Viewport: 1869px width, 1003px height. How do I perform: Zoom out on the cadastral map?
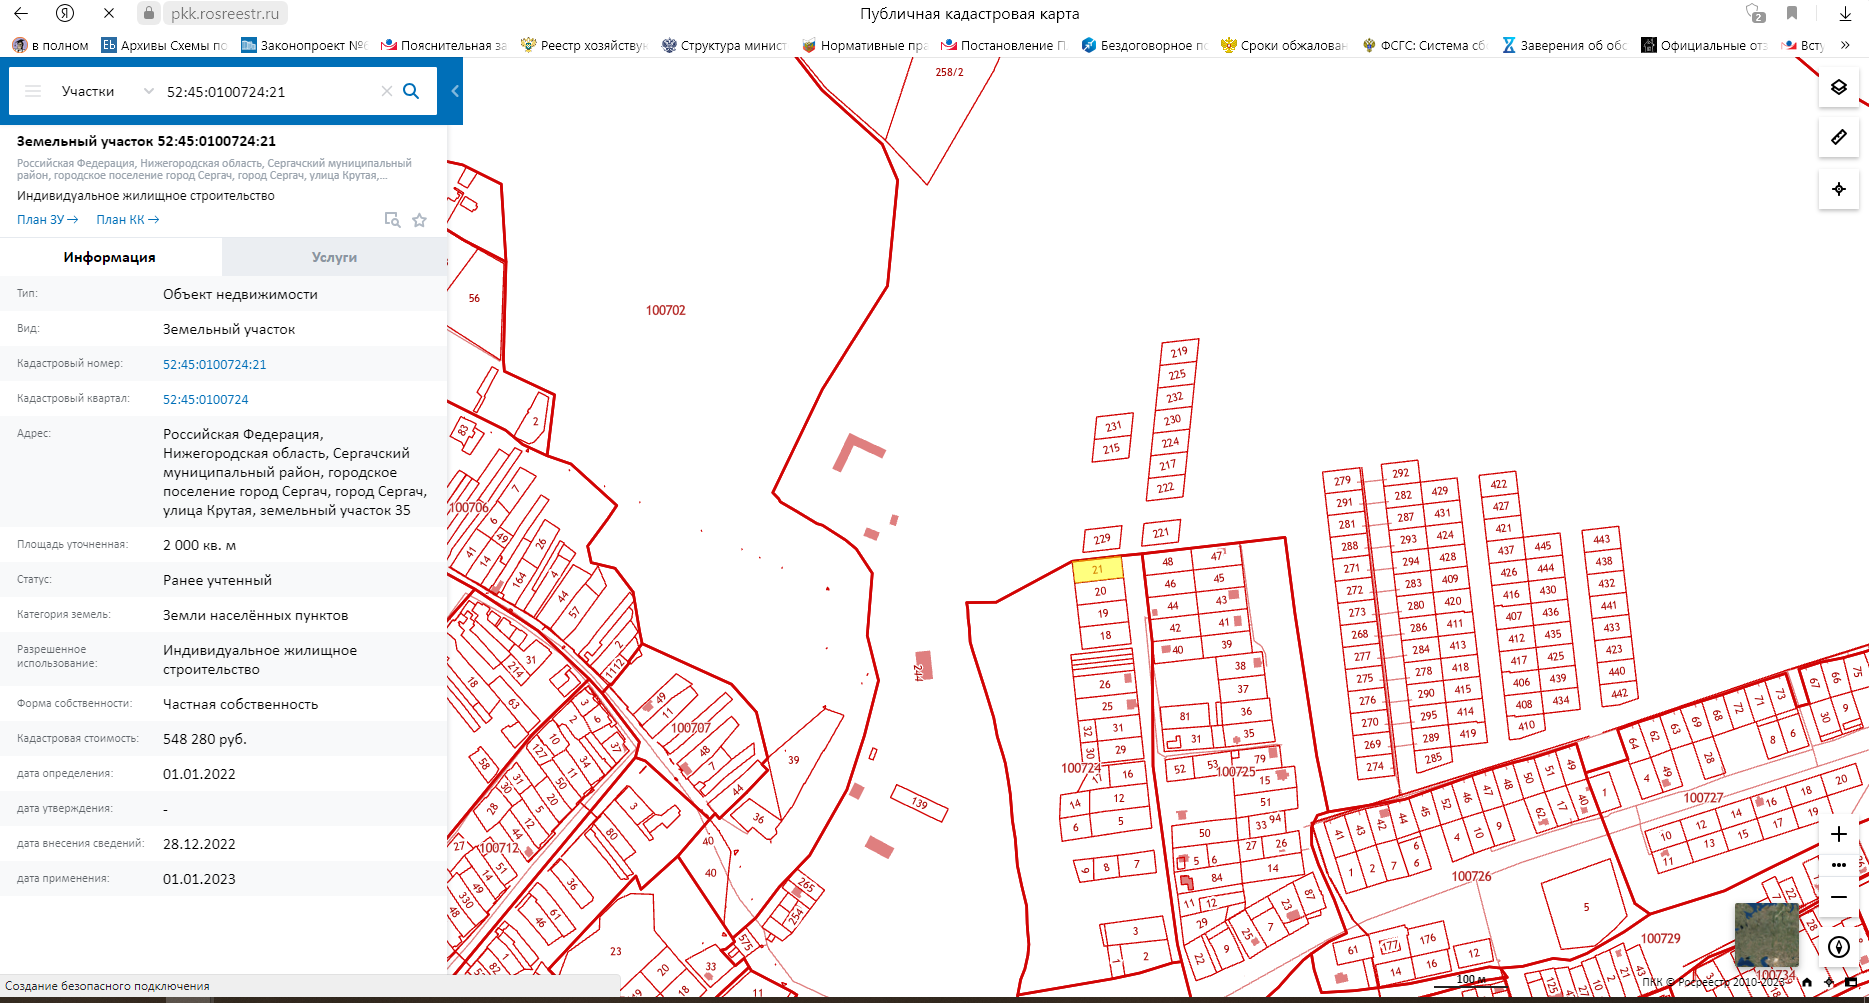pos(1838,897)
